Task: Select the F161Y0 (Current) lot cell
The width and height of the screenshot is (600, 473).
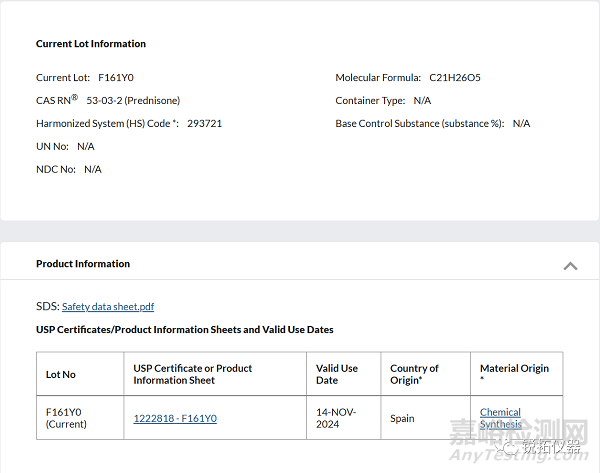Action: pyautogui.click(x=68, y=418)
